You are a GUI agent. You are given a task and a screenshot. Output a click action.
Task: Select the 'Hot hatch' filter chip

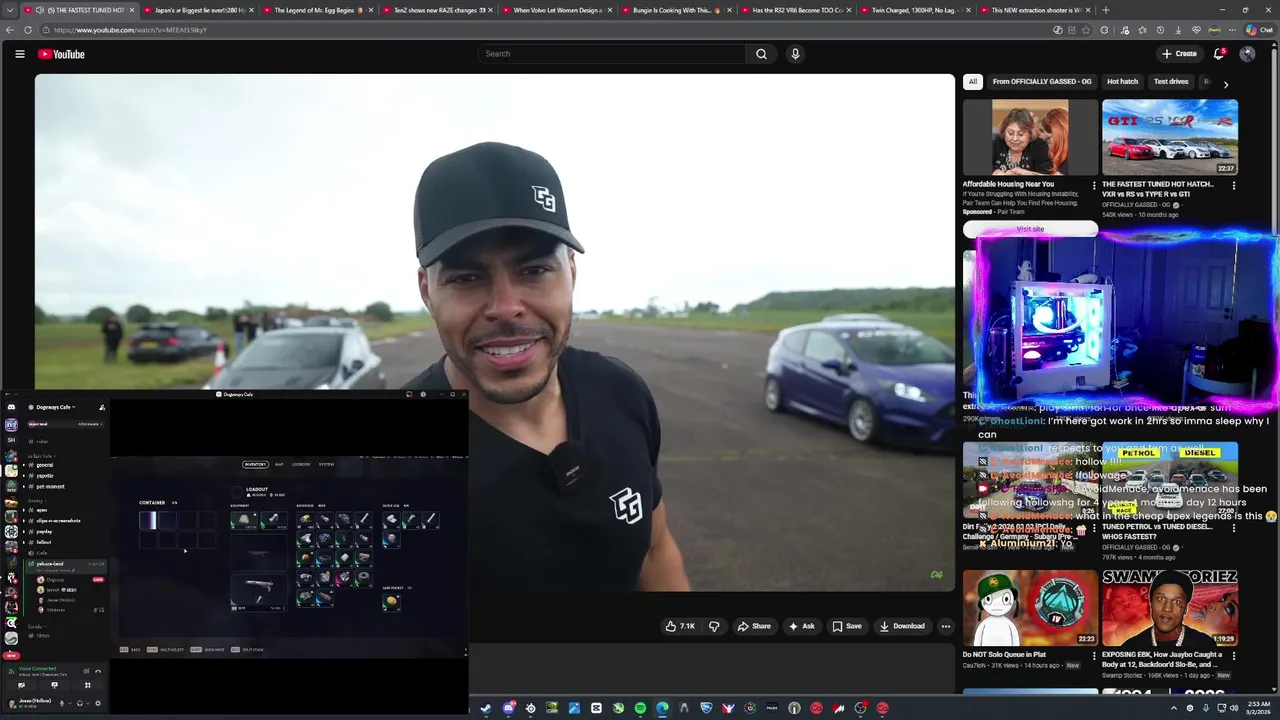[1122, 82]
